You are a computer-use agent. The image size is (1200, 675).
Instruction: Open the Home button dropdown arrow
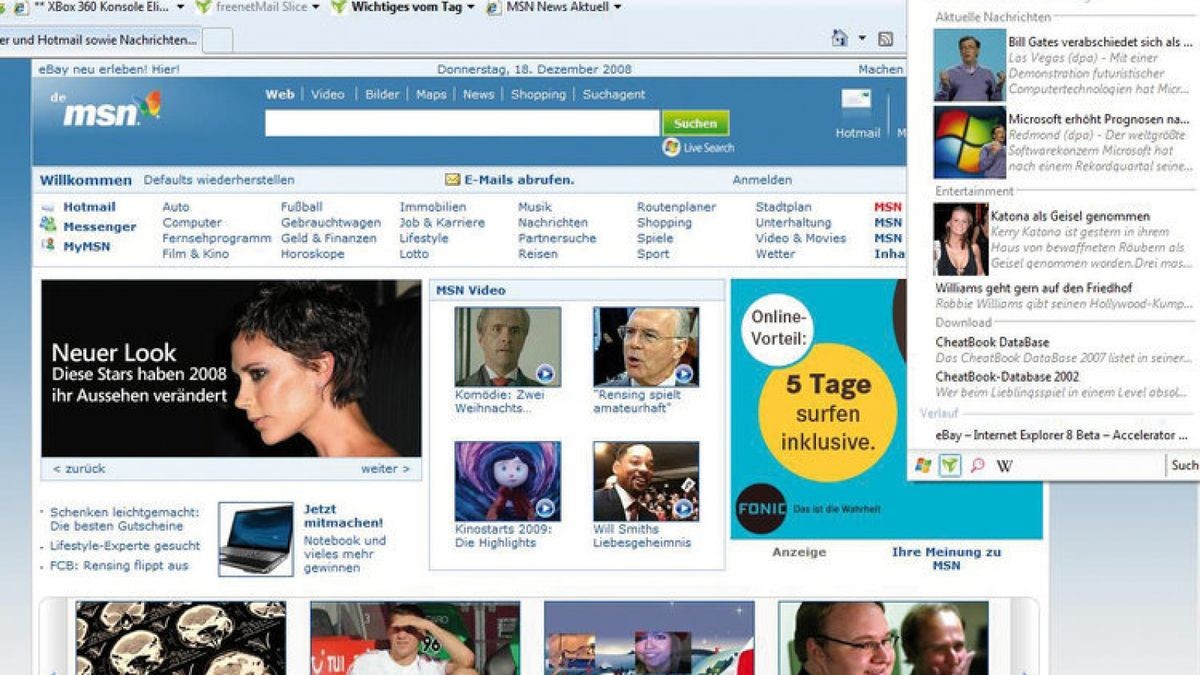pyautogui.click(x=862, y=37)
